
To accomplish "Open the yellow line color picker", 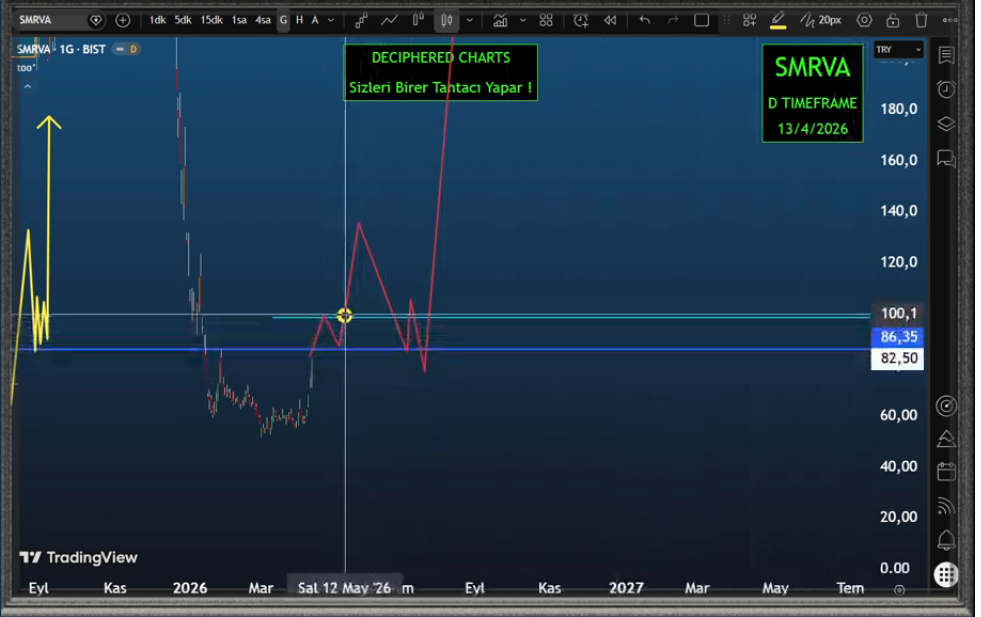I will coord(778,20).
